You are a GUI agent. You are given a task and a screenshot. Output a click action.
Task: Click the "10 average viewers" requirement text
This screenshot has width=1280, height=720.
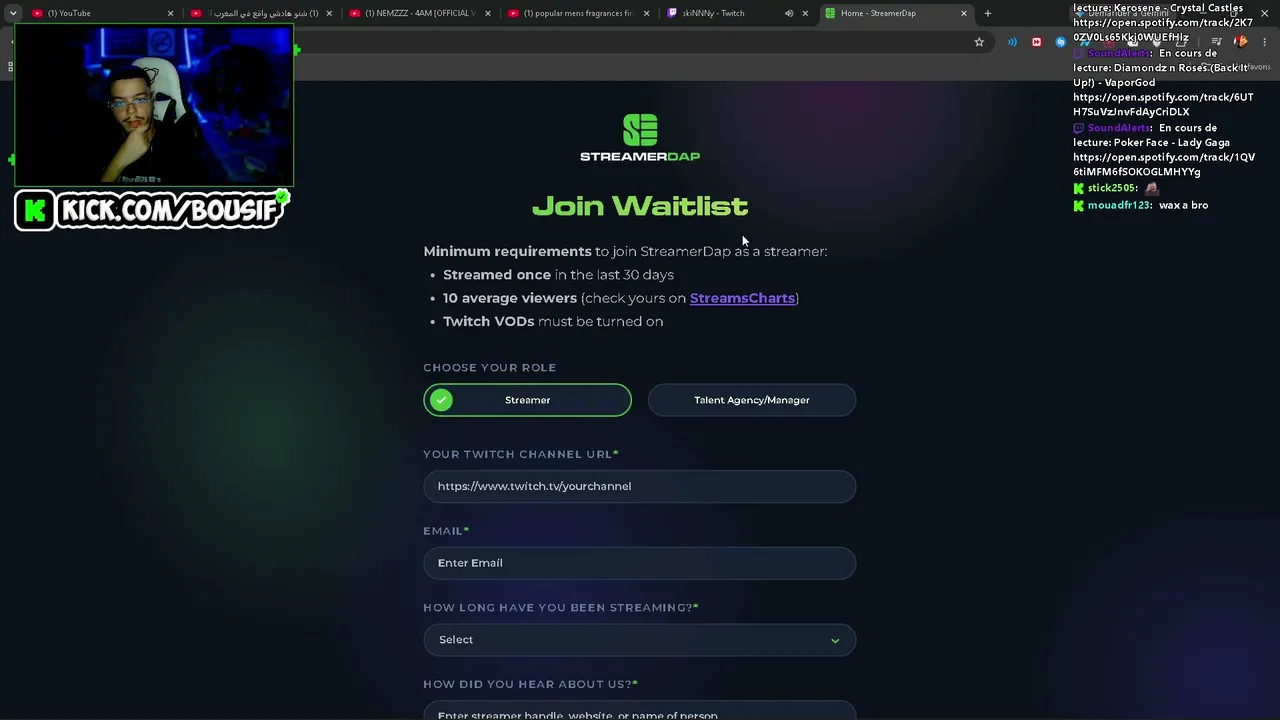(x=510, y=298)
